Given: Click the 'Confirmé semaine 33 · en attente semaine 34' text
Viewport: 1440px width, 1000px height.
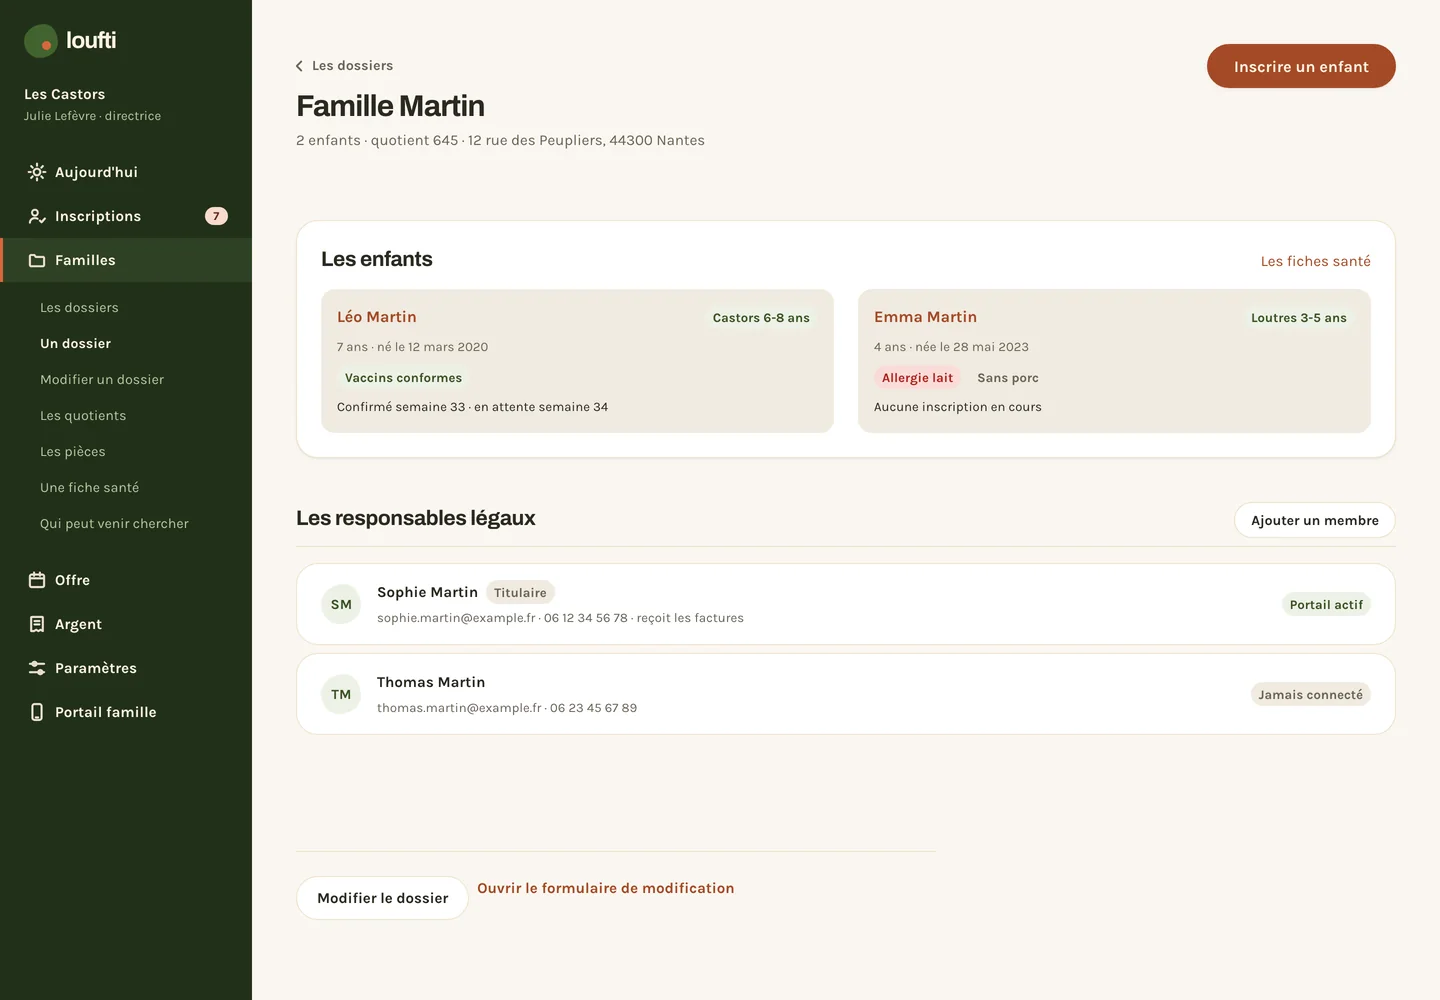Looking at the screenshot, I should (472, 407).
